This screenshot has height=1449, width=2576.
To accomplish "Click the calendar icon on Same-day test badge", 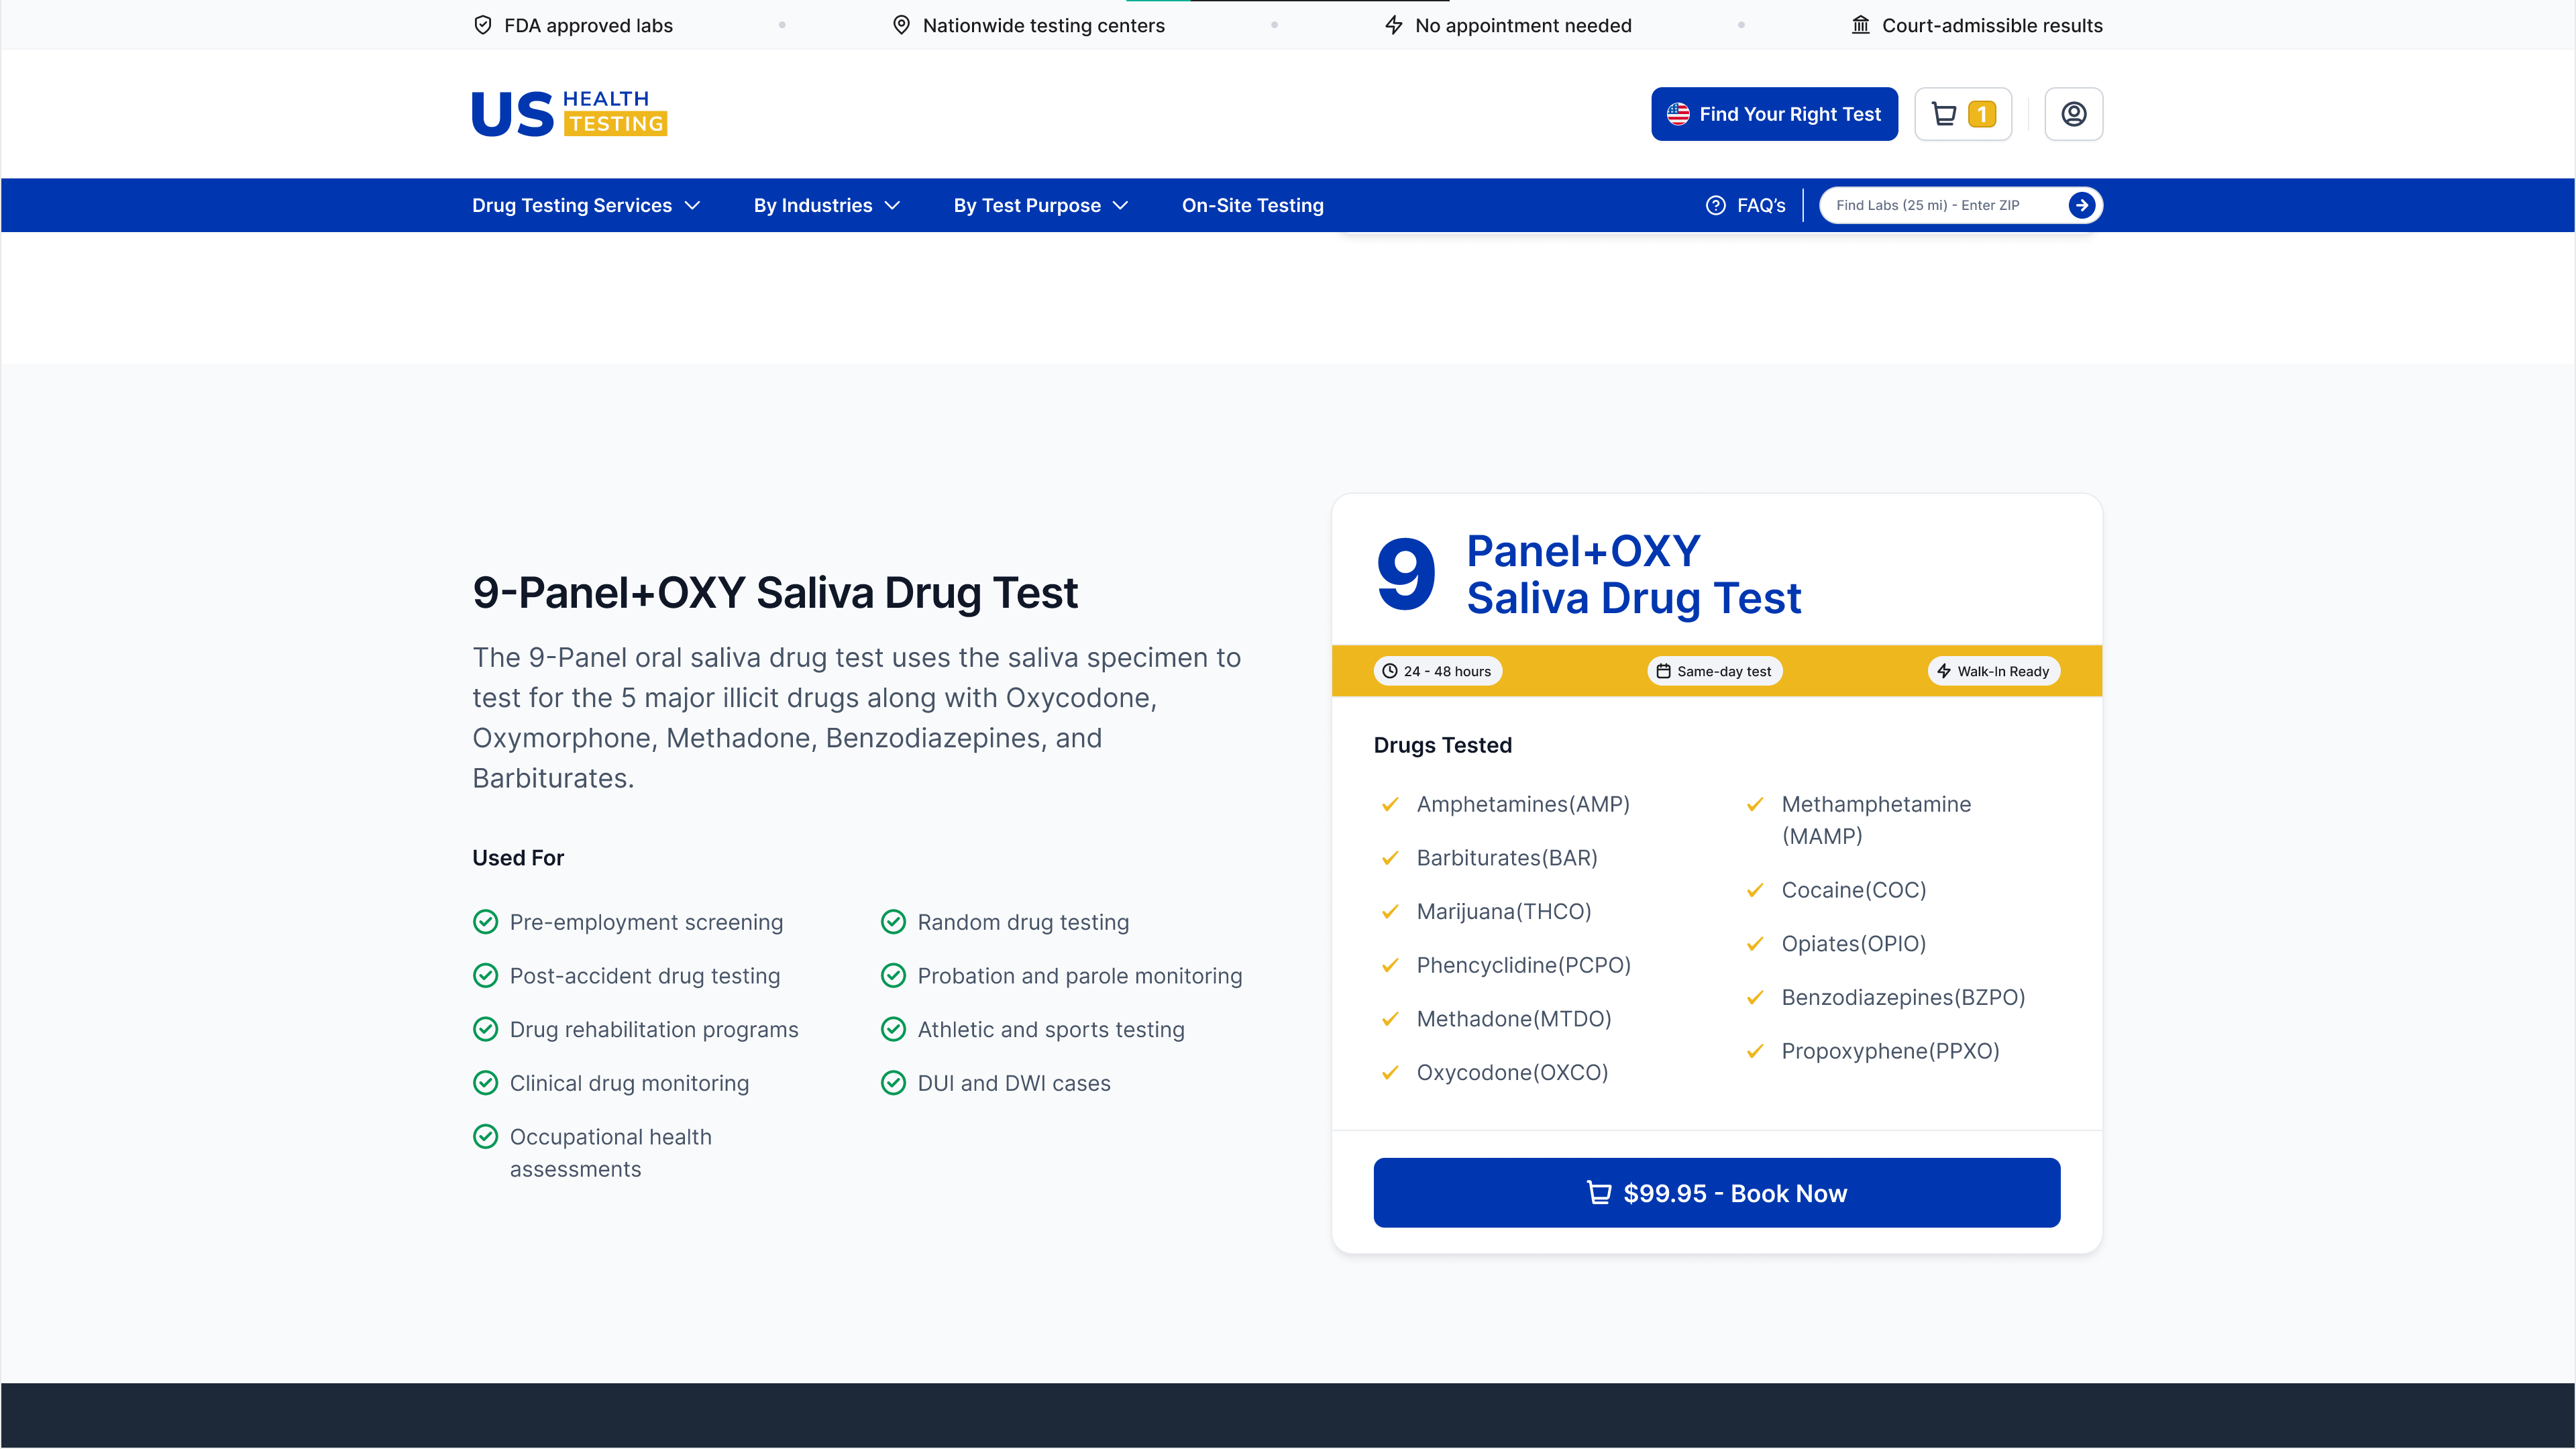I will coord(1662,671).
